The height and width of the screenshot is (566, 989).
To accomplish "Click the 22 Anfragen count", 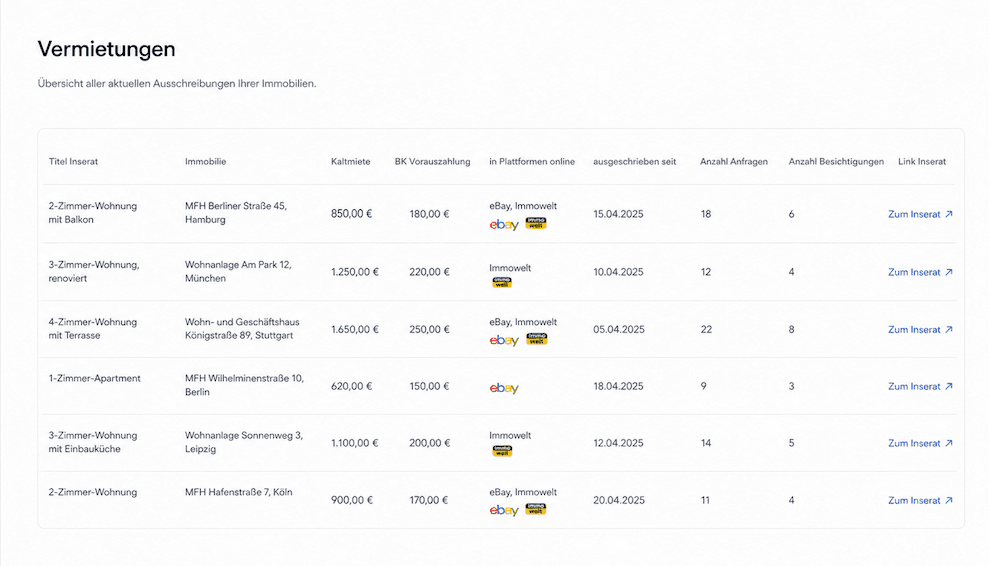I will click(706, 329).
